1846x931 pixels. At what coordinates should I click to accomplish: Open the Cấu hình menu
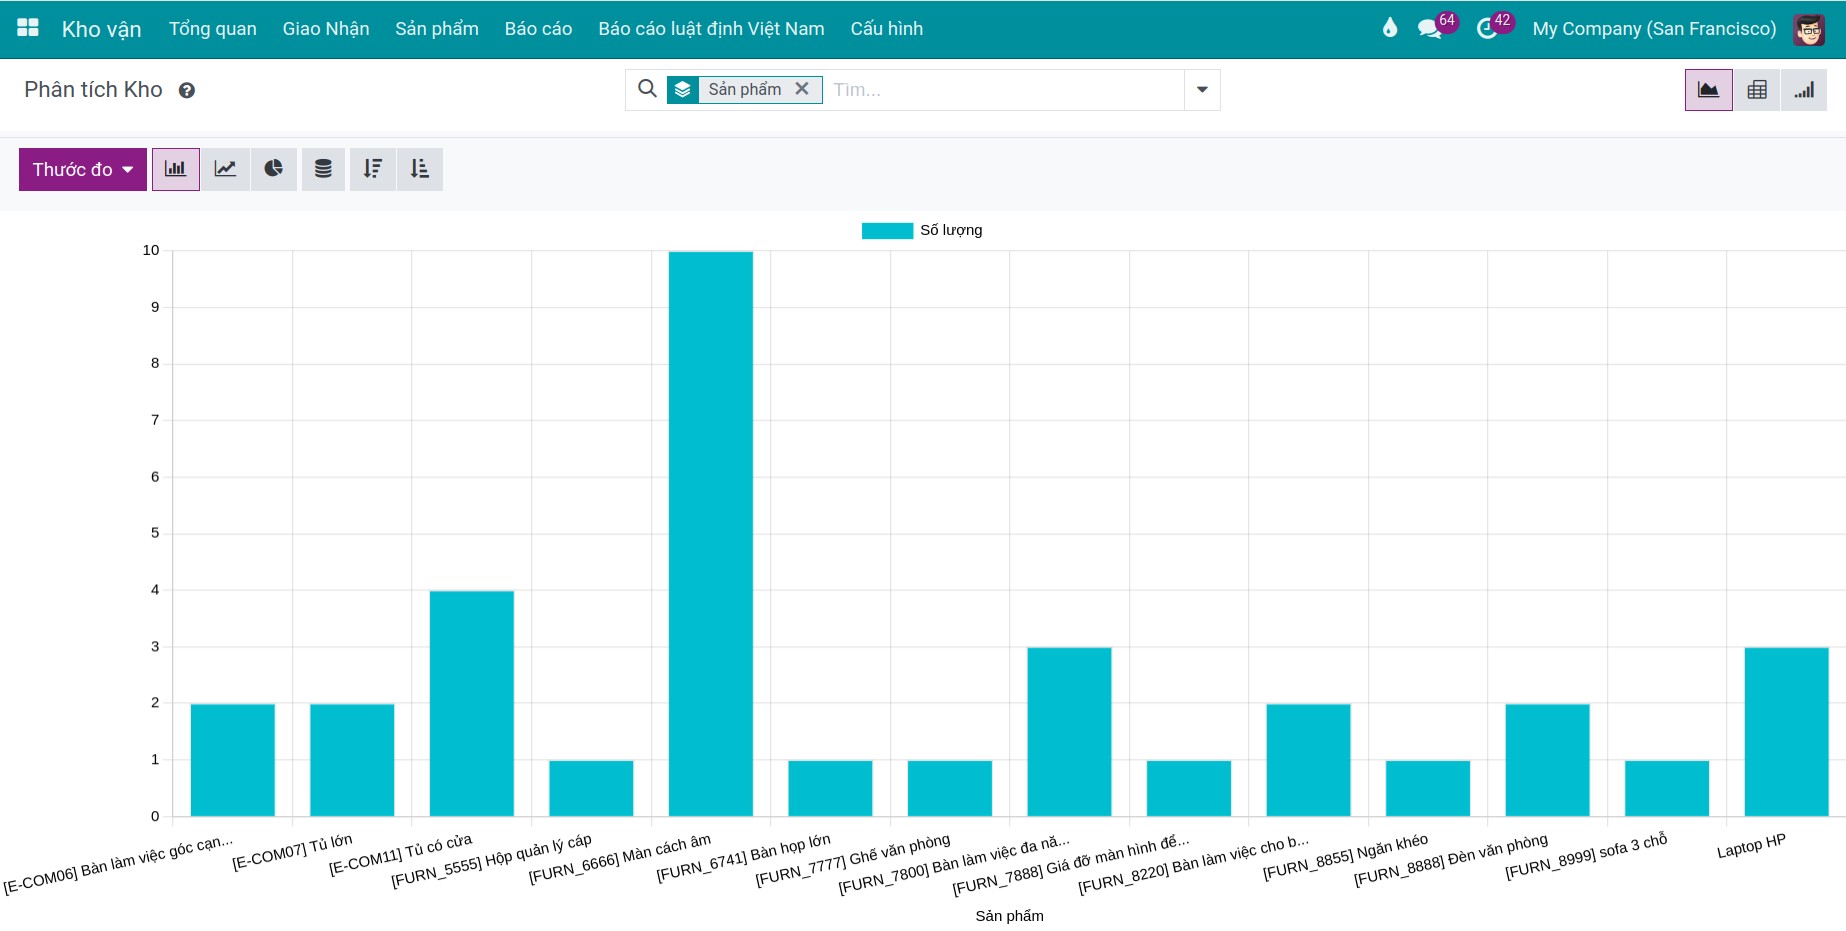tap(887, 29)
